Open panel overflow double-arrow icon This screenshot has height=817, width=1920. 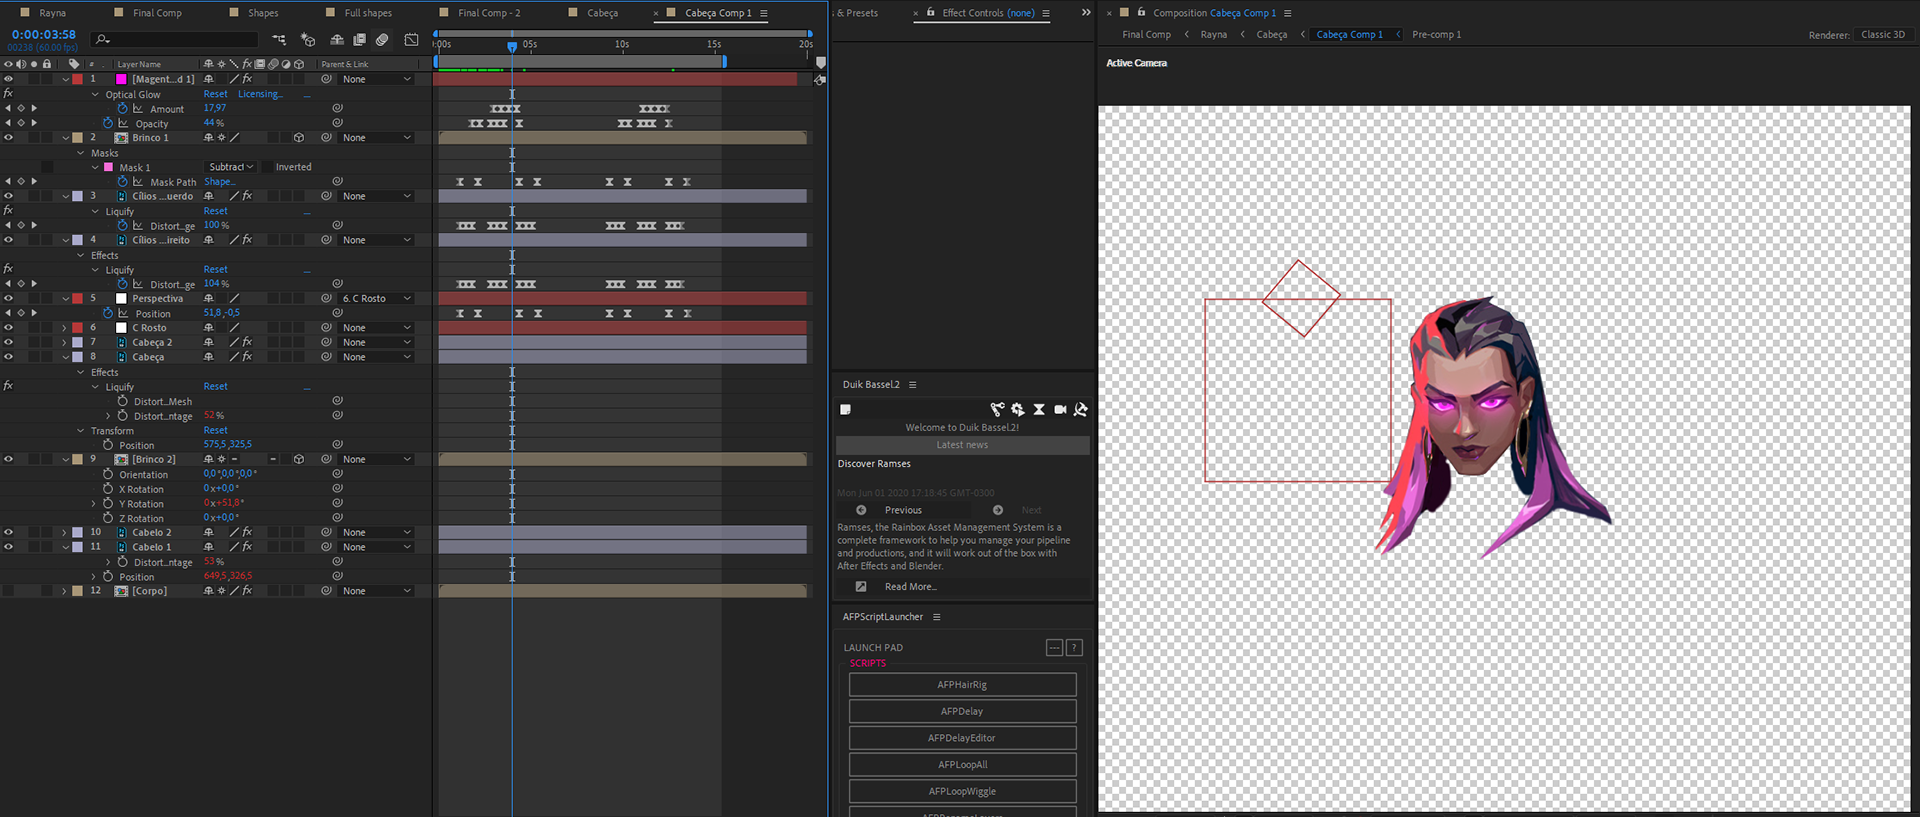pyautogui.click(x=1086, y=13)
